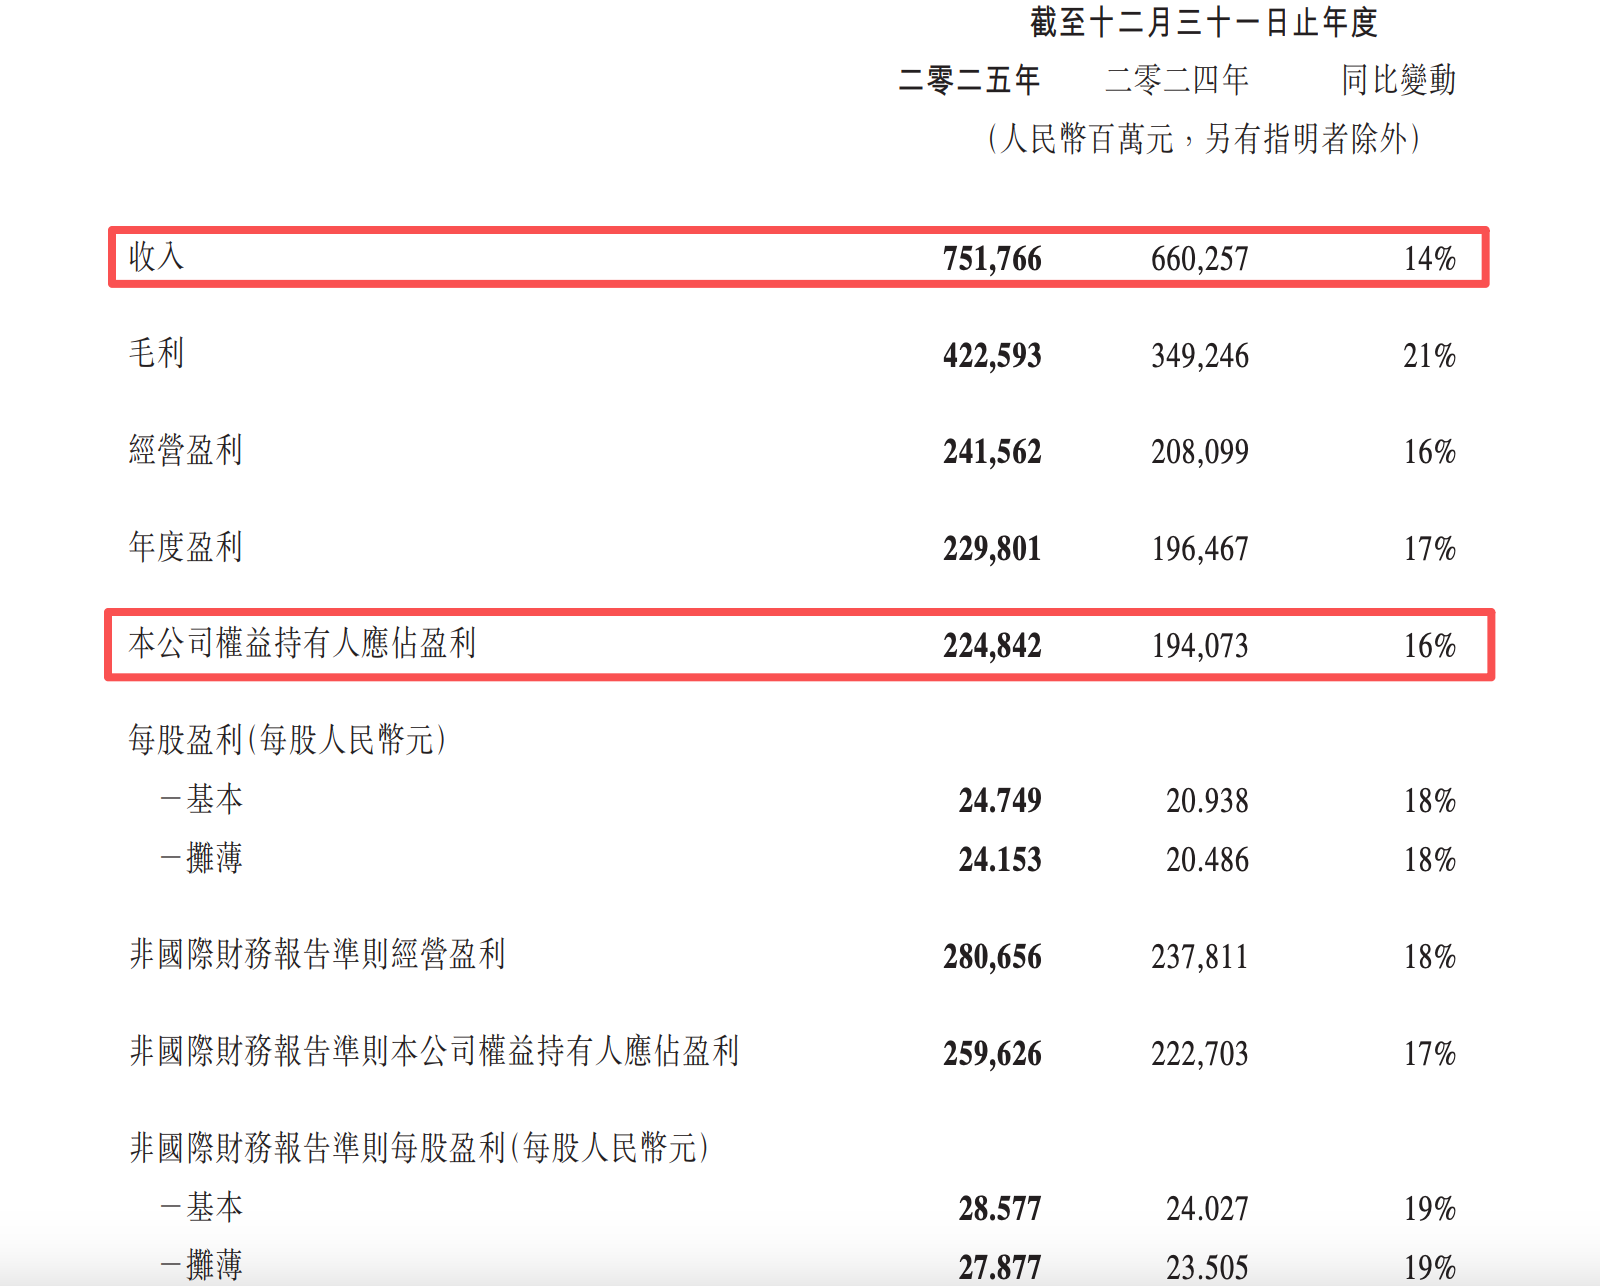This screenshot has height=1286, width=1600.
Task: Click the 二零二五年 column header
Action: click(x=969, y=80)
